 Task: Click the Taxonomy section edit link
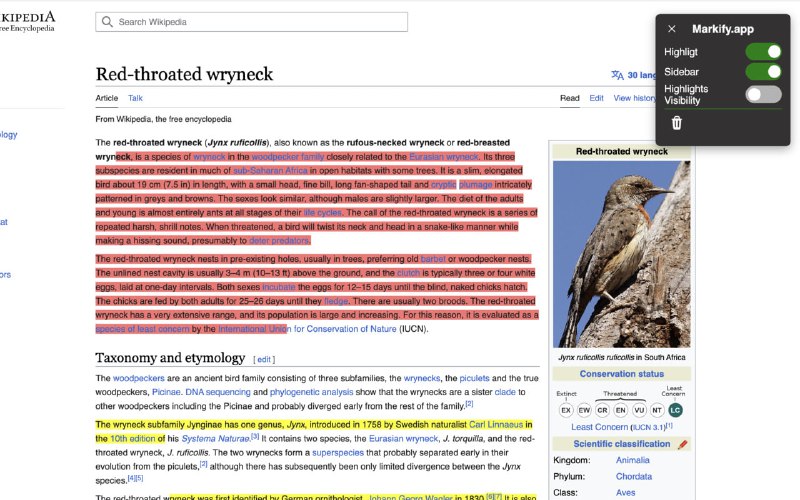point(264,359)
